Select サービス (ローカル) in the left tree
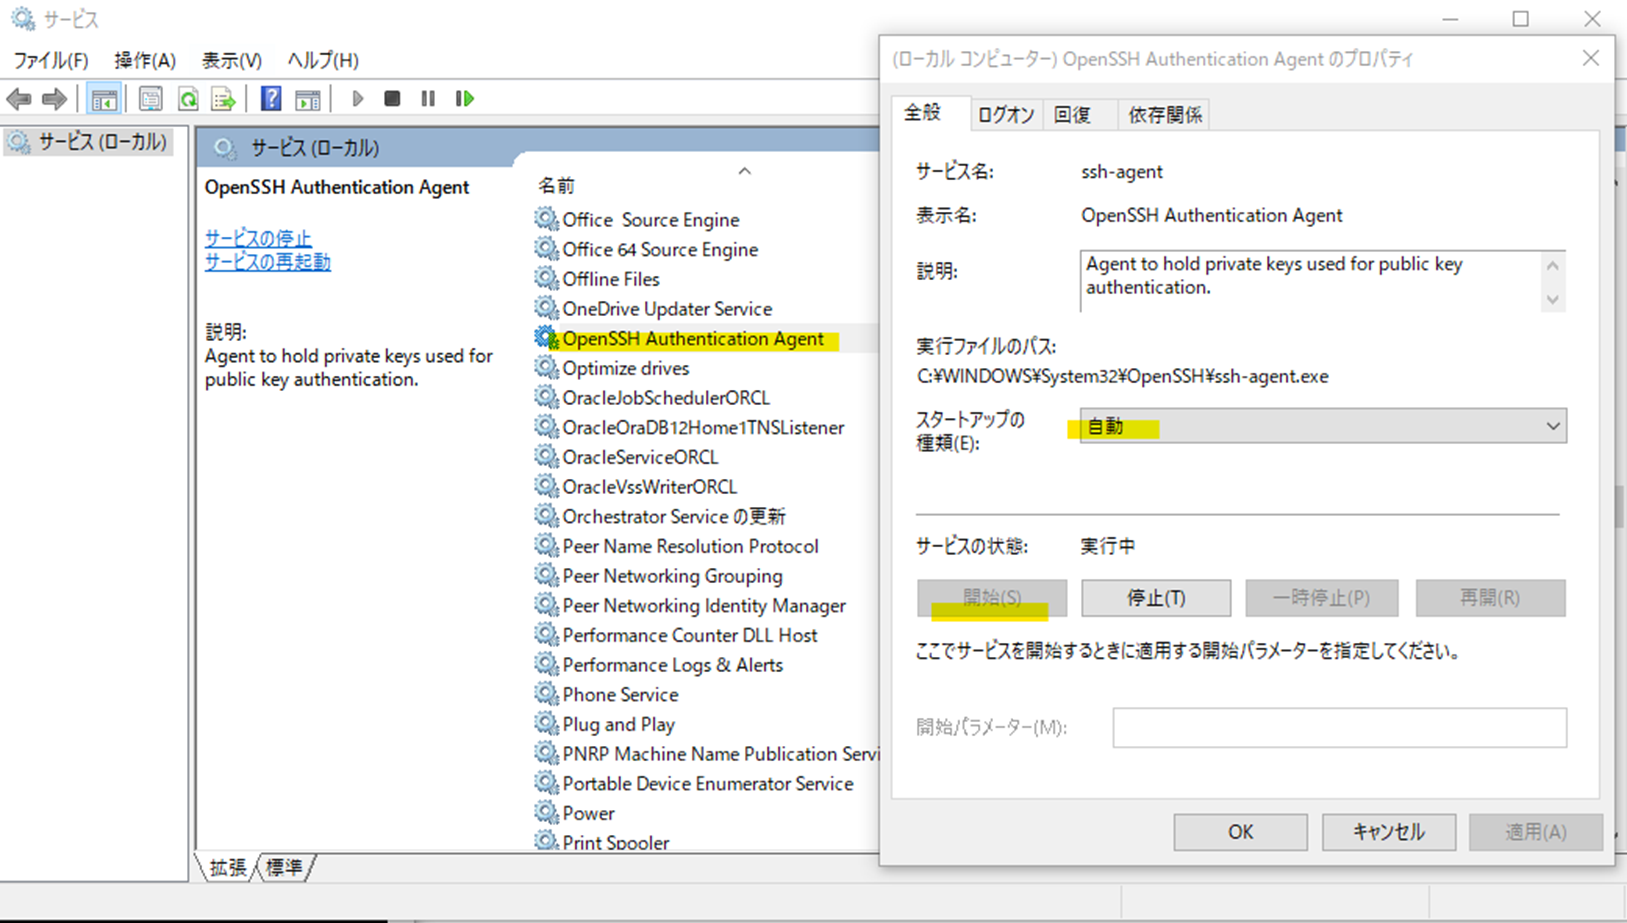The image size is (1627, 923). 101,142
